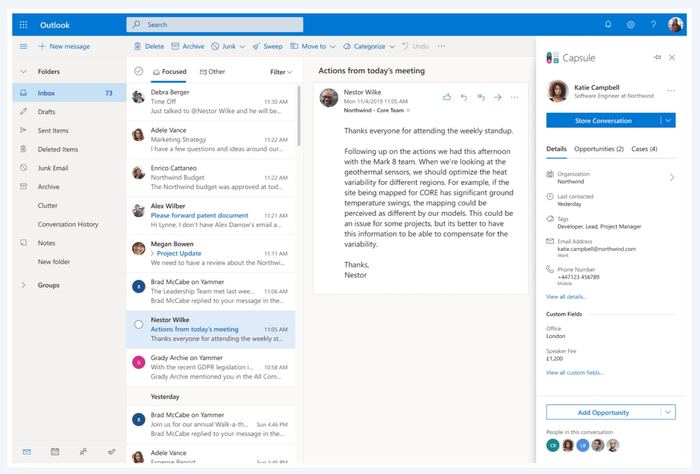Open Katie Campbell contact options ellipsis
This screenshot has width=700, height=474.
671,91
